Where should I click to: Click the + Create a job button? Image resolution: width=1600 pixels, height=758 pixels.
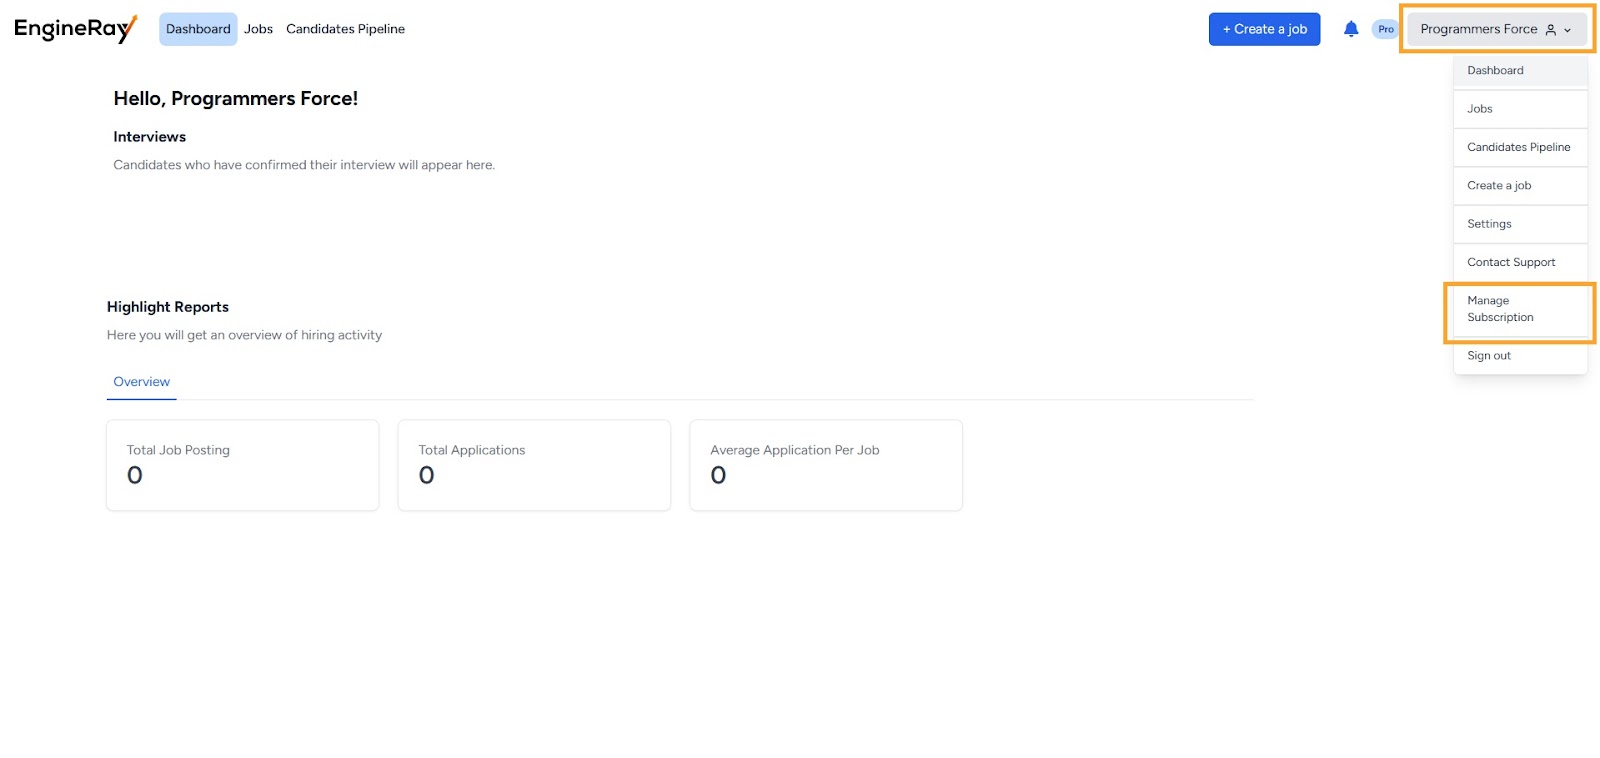[x=1264, y=29]
